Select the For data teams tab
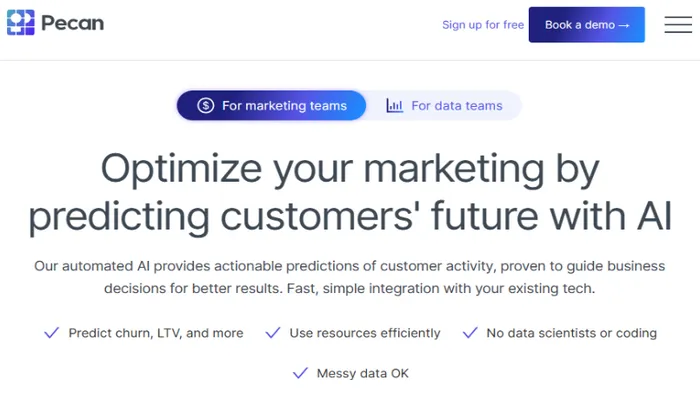The width and height of the screenshot is (700, 400). [456, 105]
